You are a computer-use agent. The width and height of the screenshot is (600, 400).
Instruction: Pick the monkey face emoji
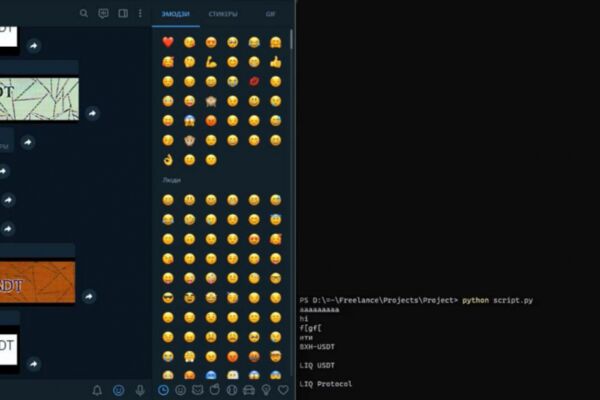coord(189,140)
